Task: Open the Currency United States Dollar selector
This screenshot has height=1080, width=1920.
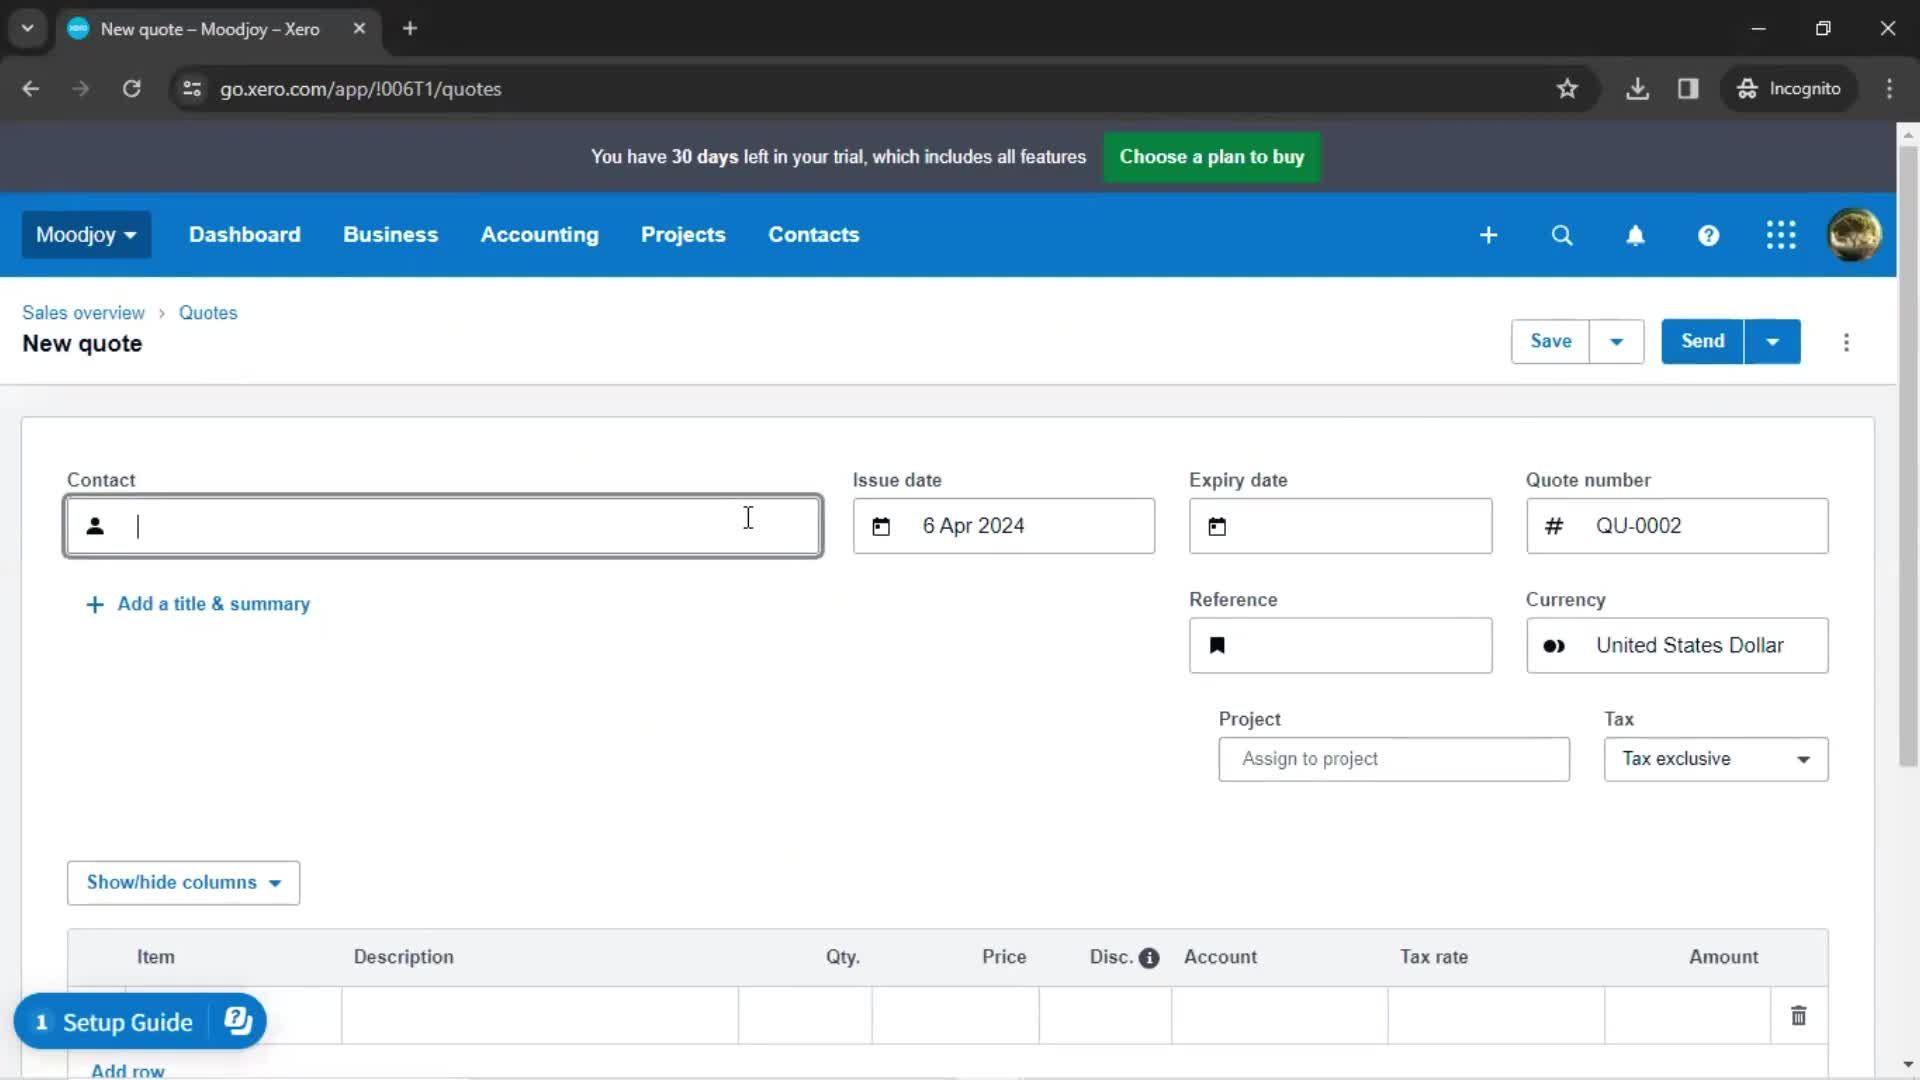Action: tap(1677, 646)
